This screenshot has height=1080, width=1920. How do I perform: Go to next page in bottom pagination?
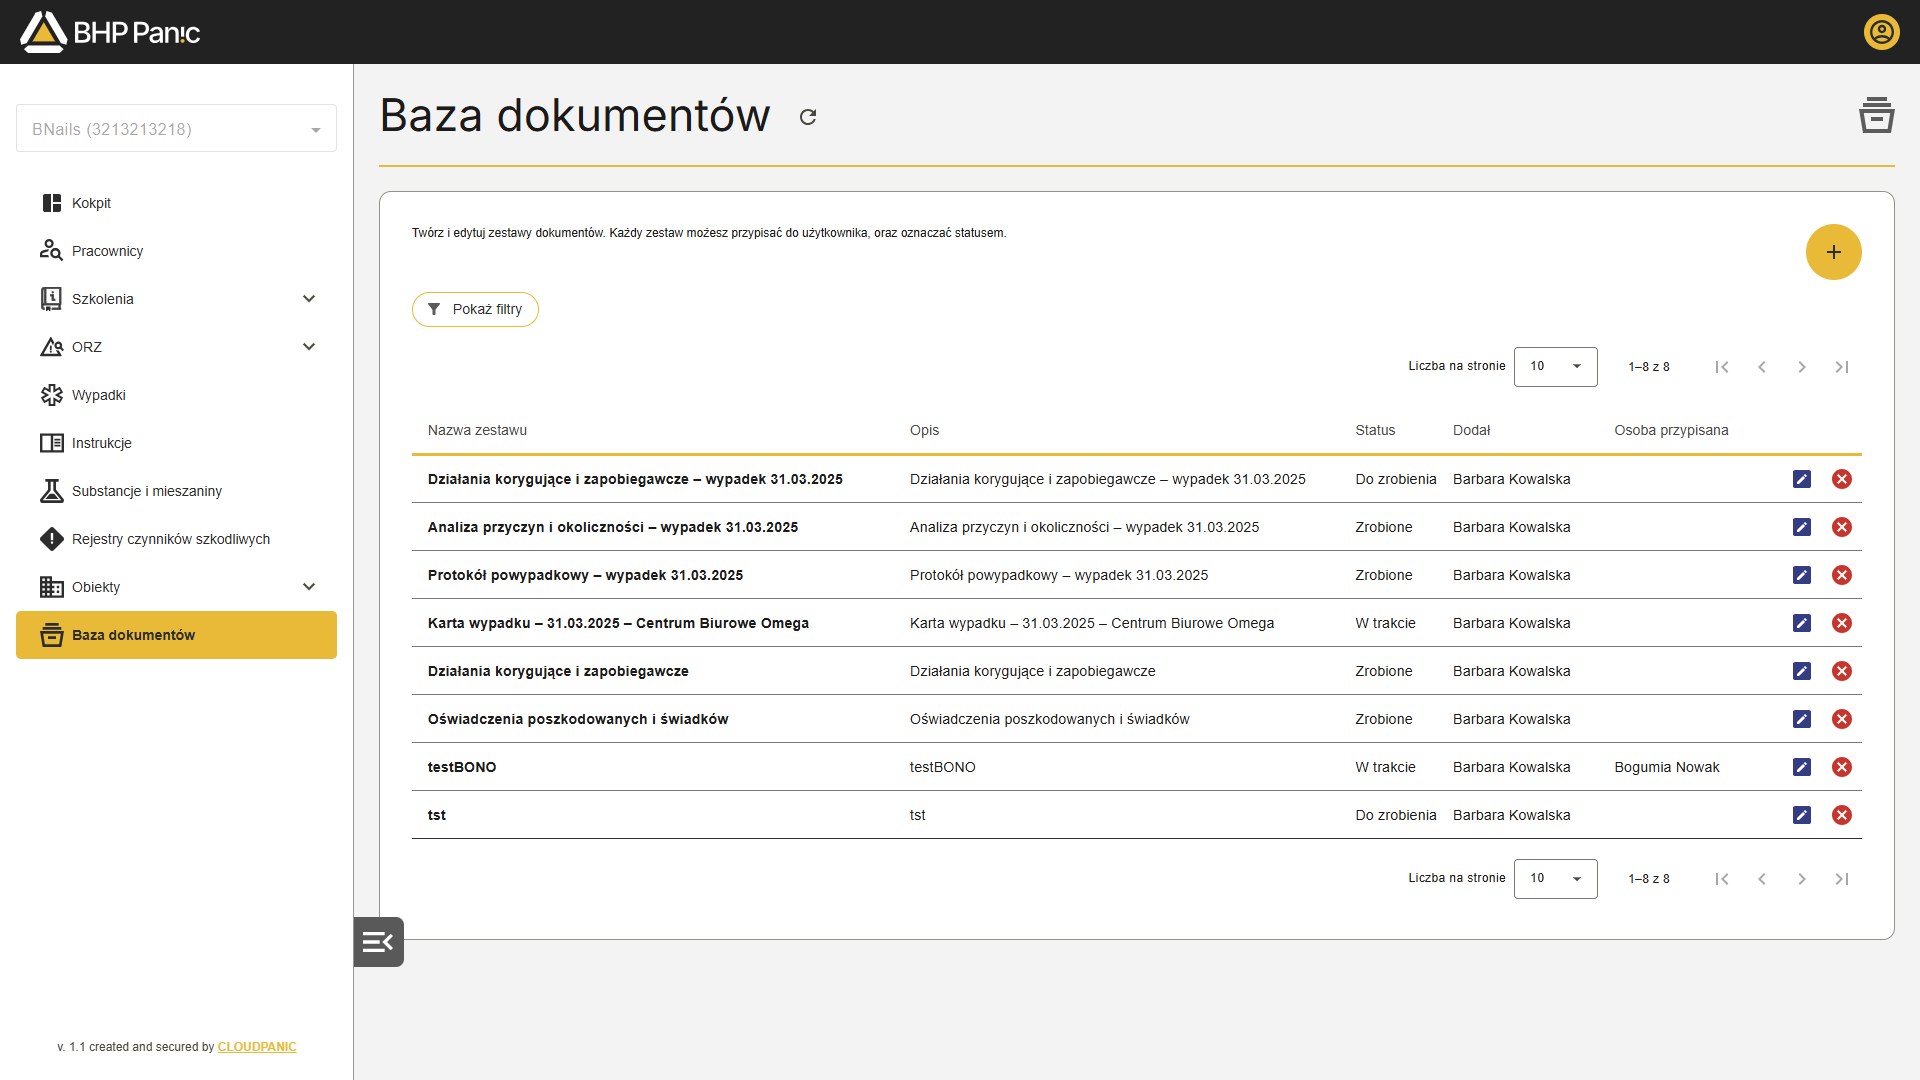(1802, 879)
